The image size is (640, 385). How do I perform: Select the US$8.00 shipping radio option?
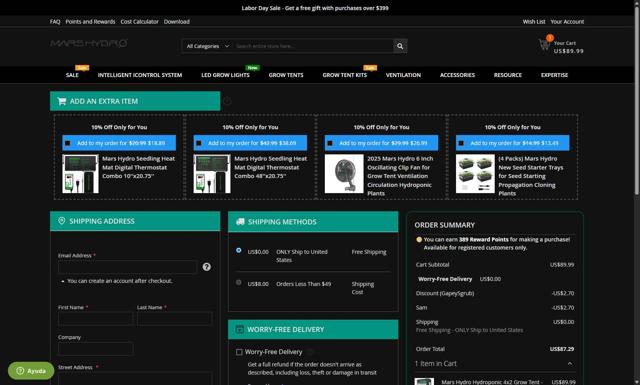239,283
